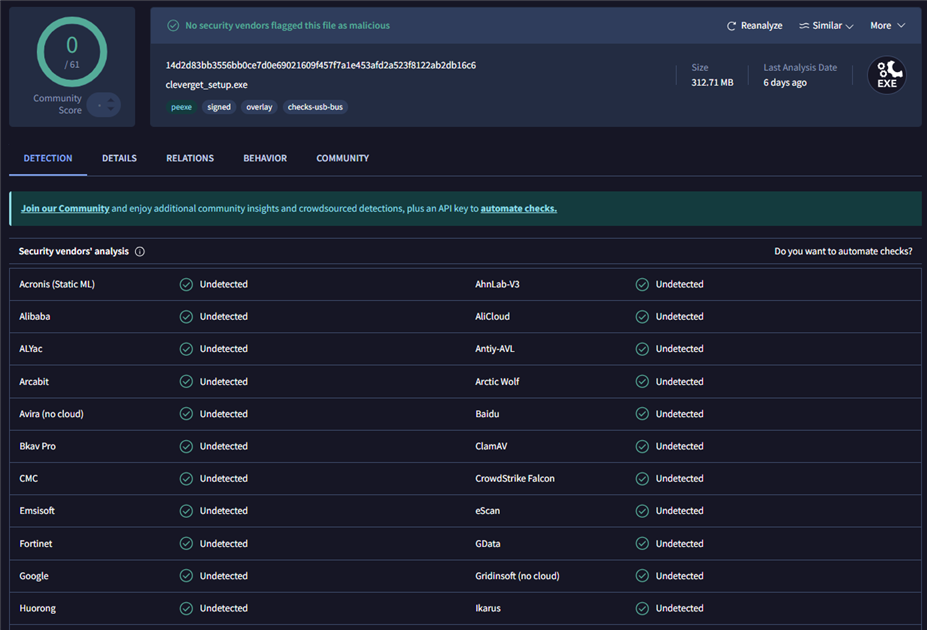This screenshot has width=927, height=630.
Task: Click the Huorong undetected check icon
Action: [x=186, y=609]
